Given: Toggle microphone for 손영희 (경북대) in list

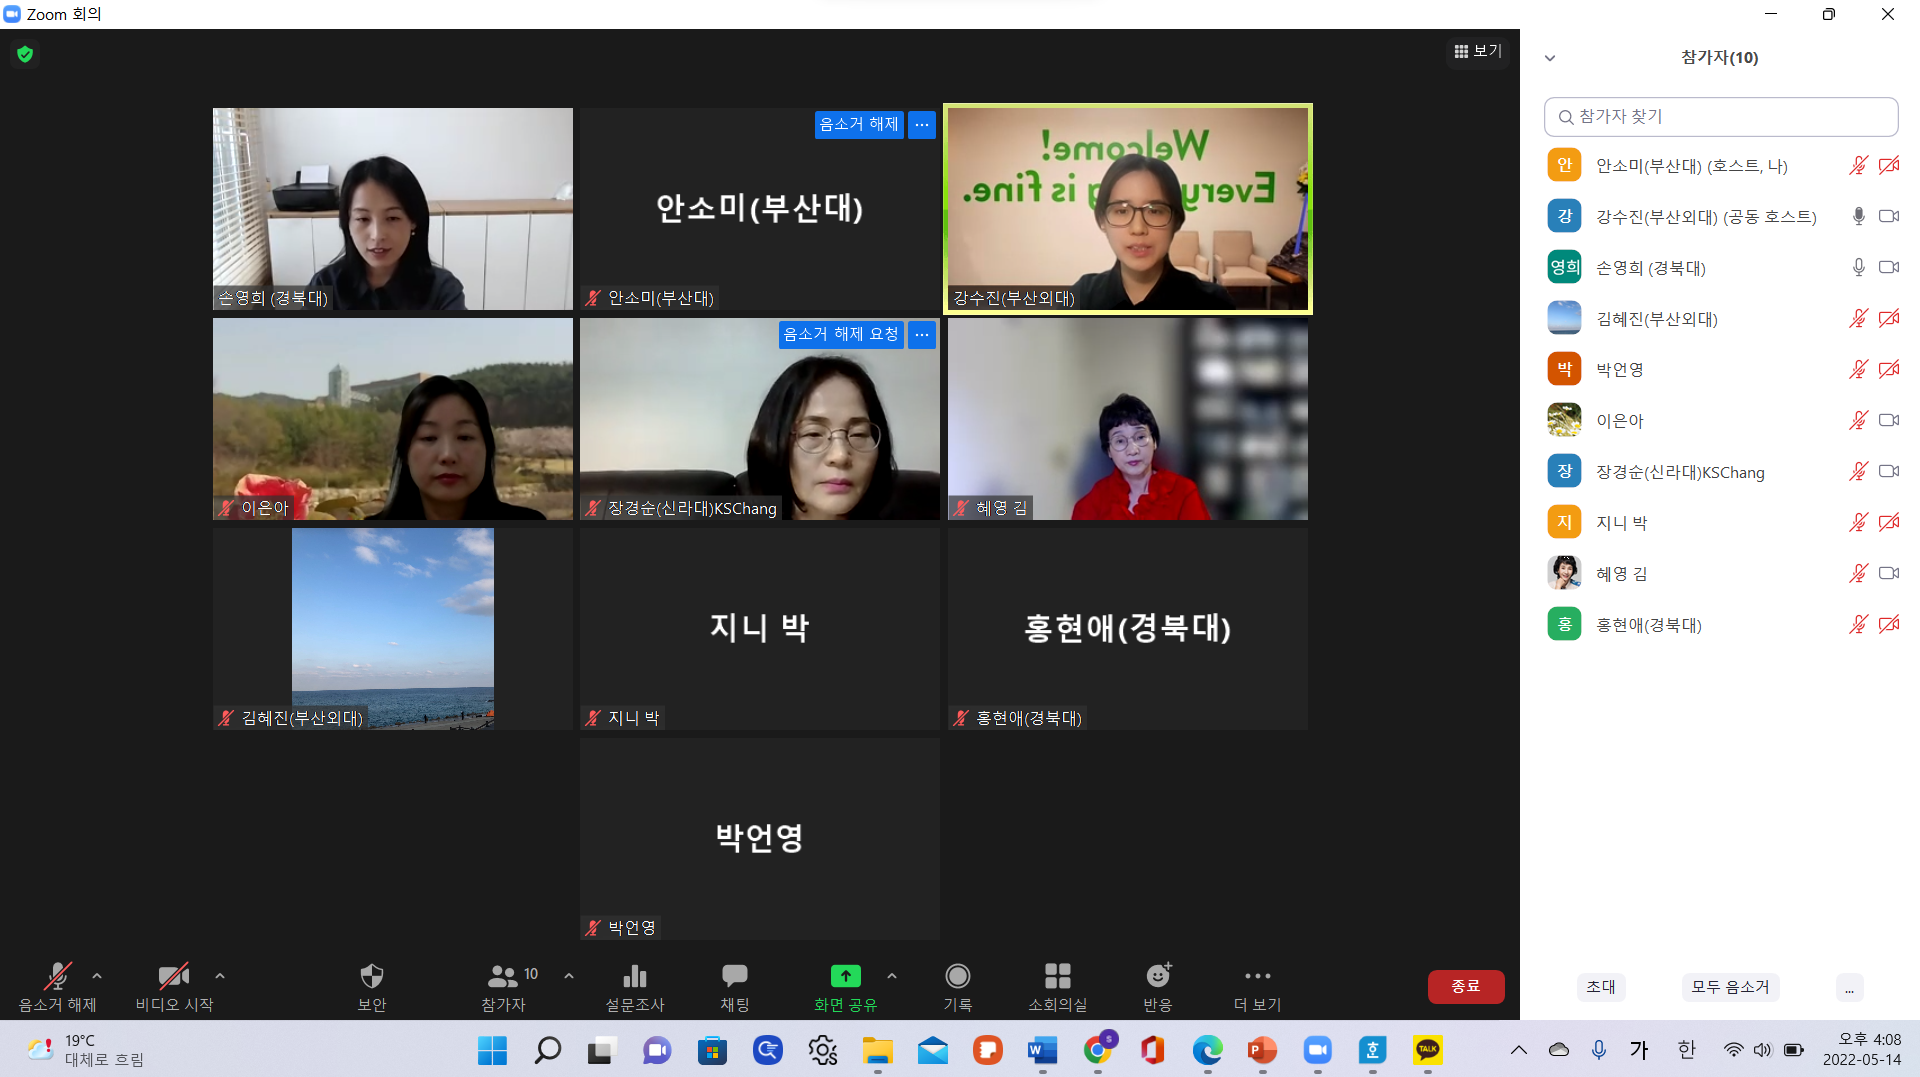Looking at the screenshot, I should [1858, 267].
